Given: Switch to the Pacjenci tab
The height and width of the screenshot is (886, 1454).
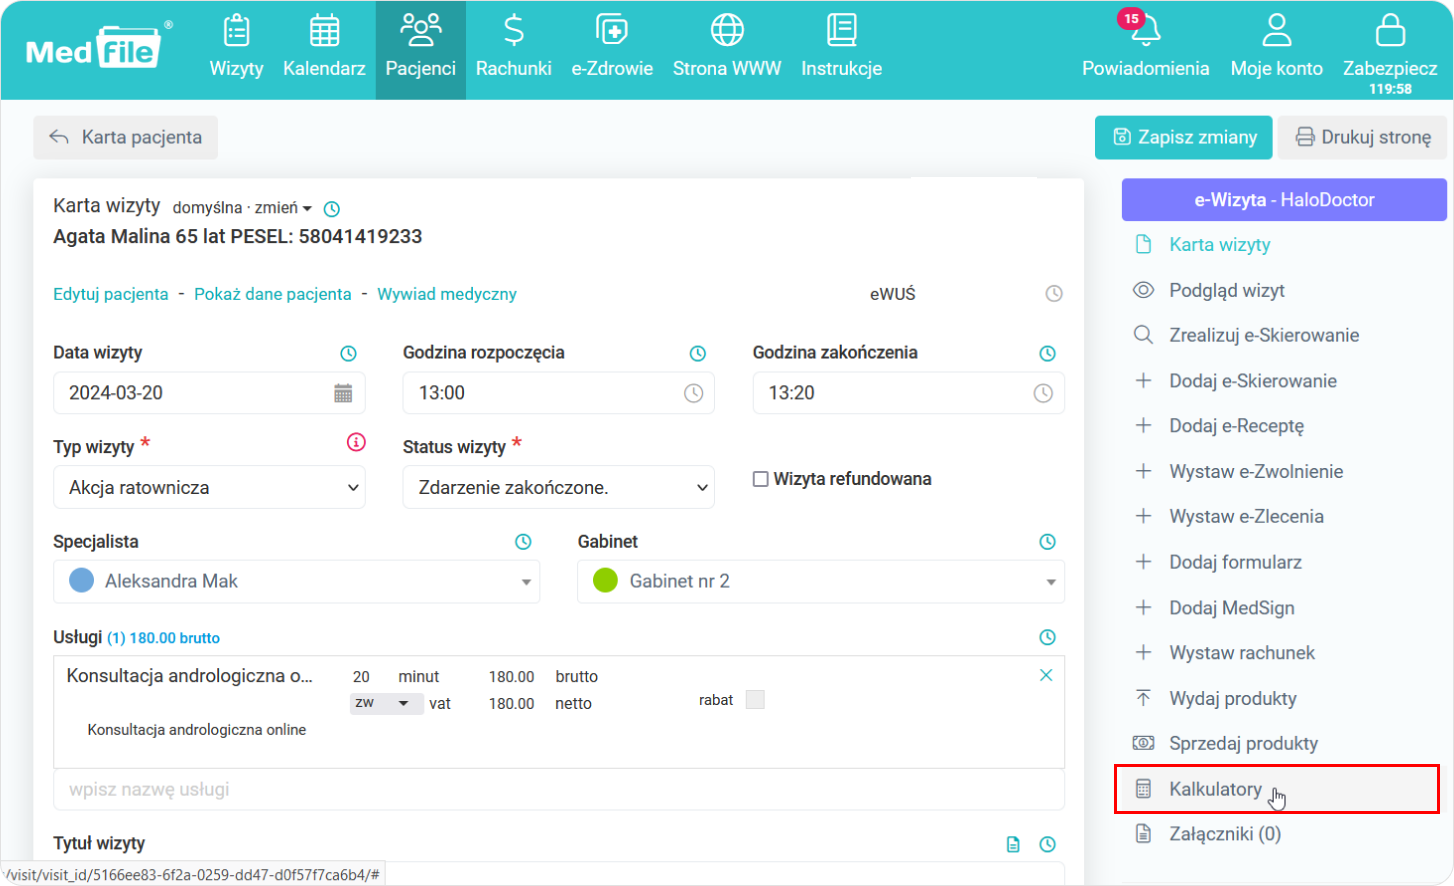Looking at the screenshot, I should coord(421,48).
